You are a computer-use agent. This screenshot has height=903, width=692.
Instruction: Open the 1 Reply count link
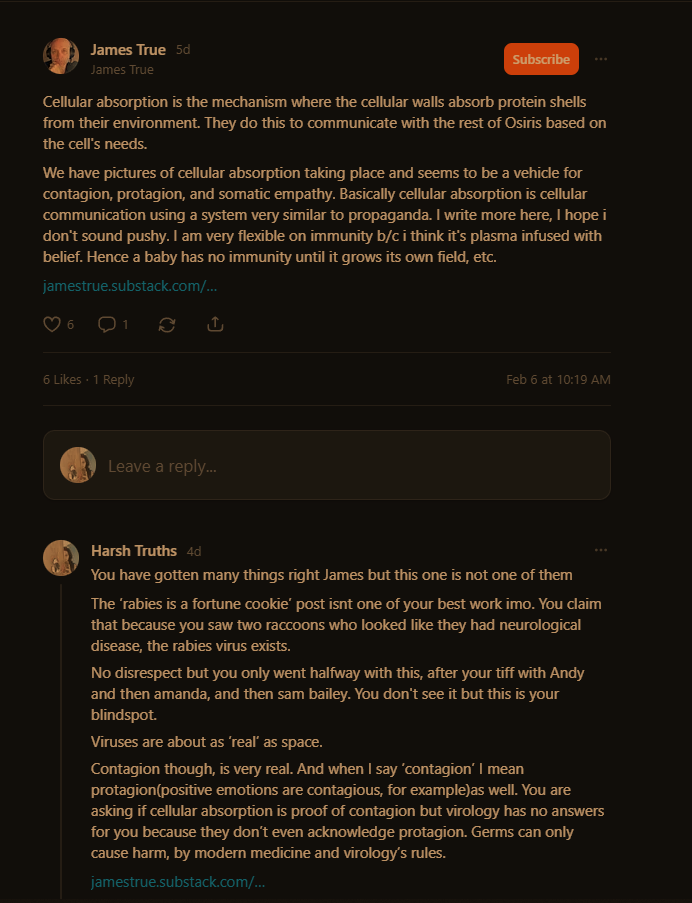click(113, 380)
